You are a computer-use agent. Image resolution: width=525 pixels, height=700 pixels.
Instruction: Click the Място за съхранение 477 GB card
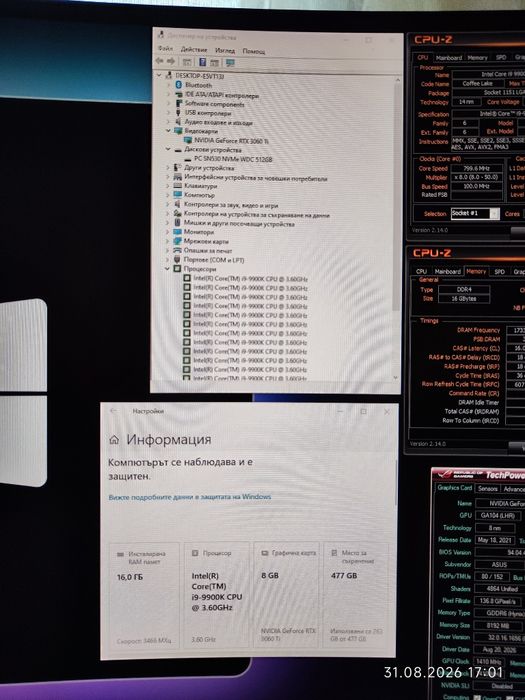(x=356, y=596)
